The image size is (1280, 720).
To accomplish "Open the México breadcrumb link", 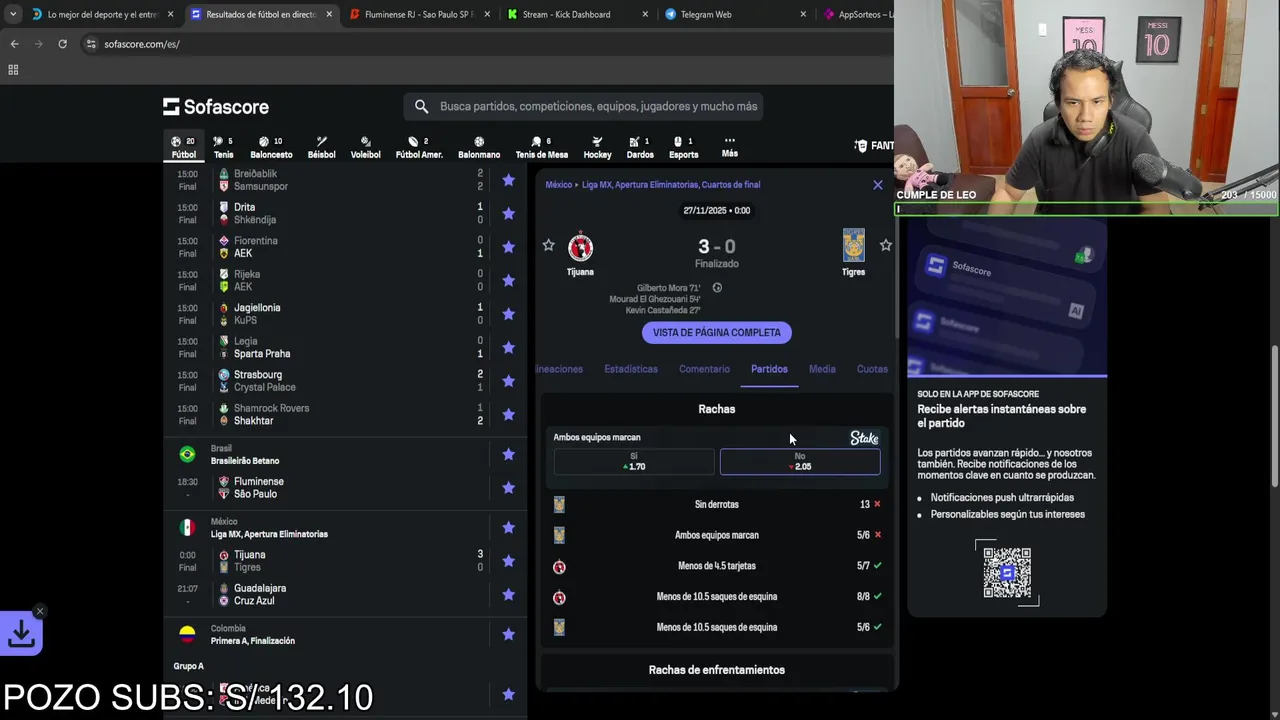I will (x=559, y=185).
